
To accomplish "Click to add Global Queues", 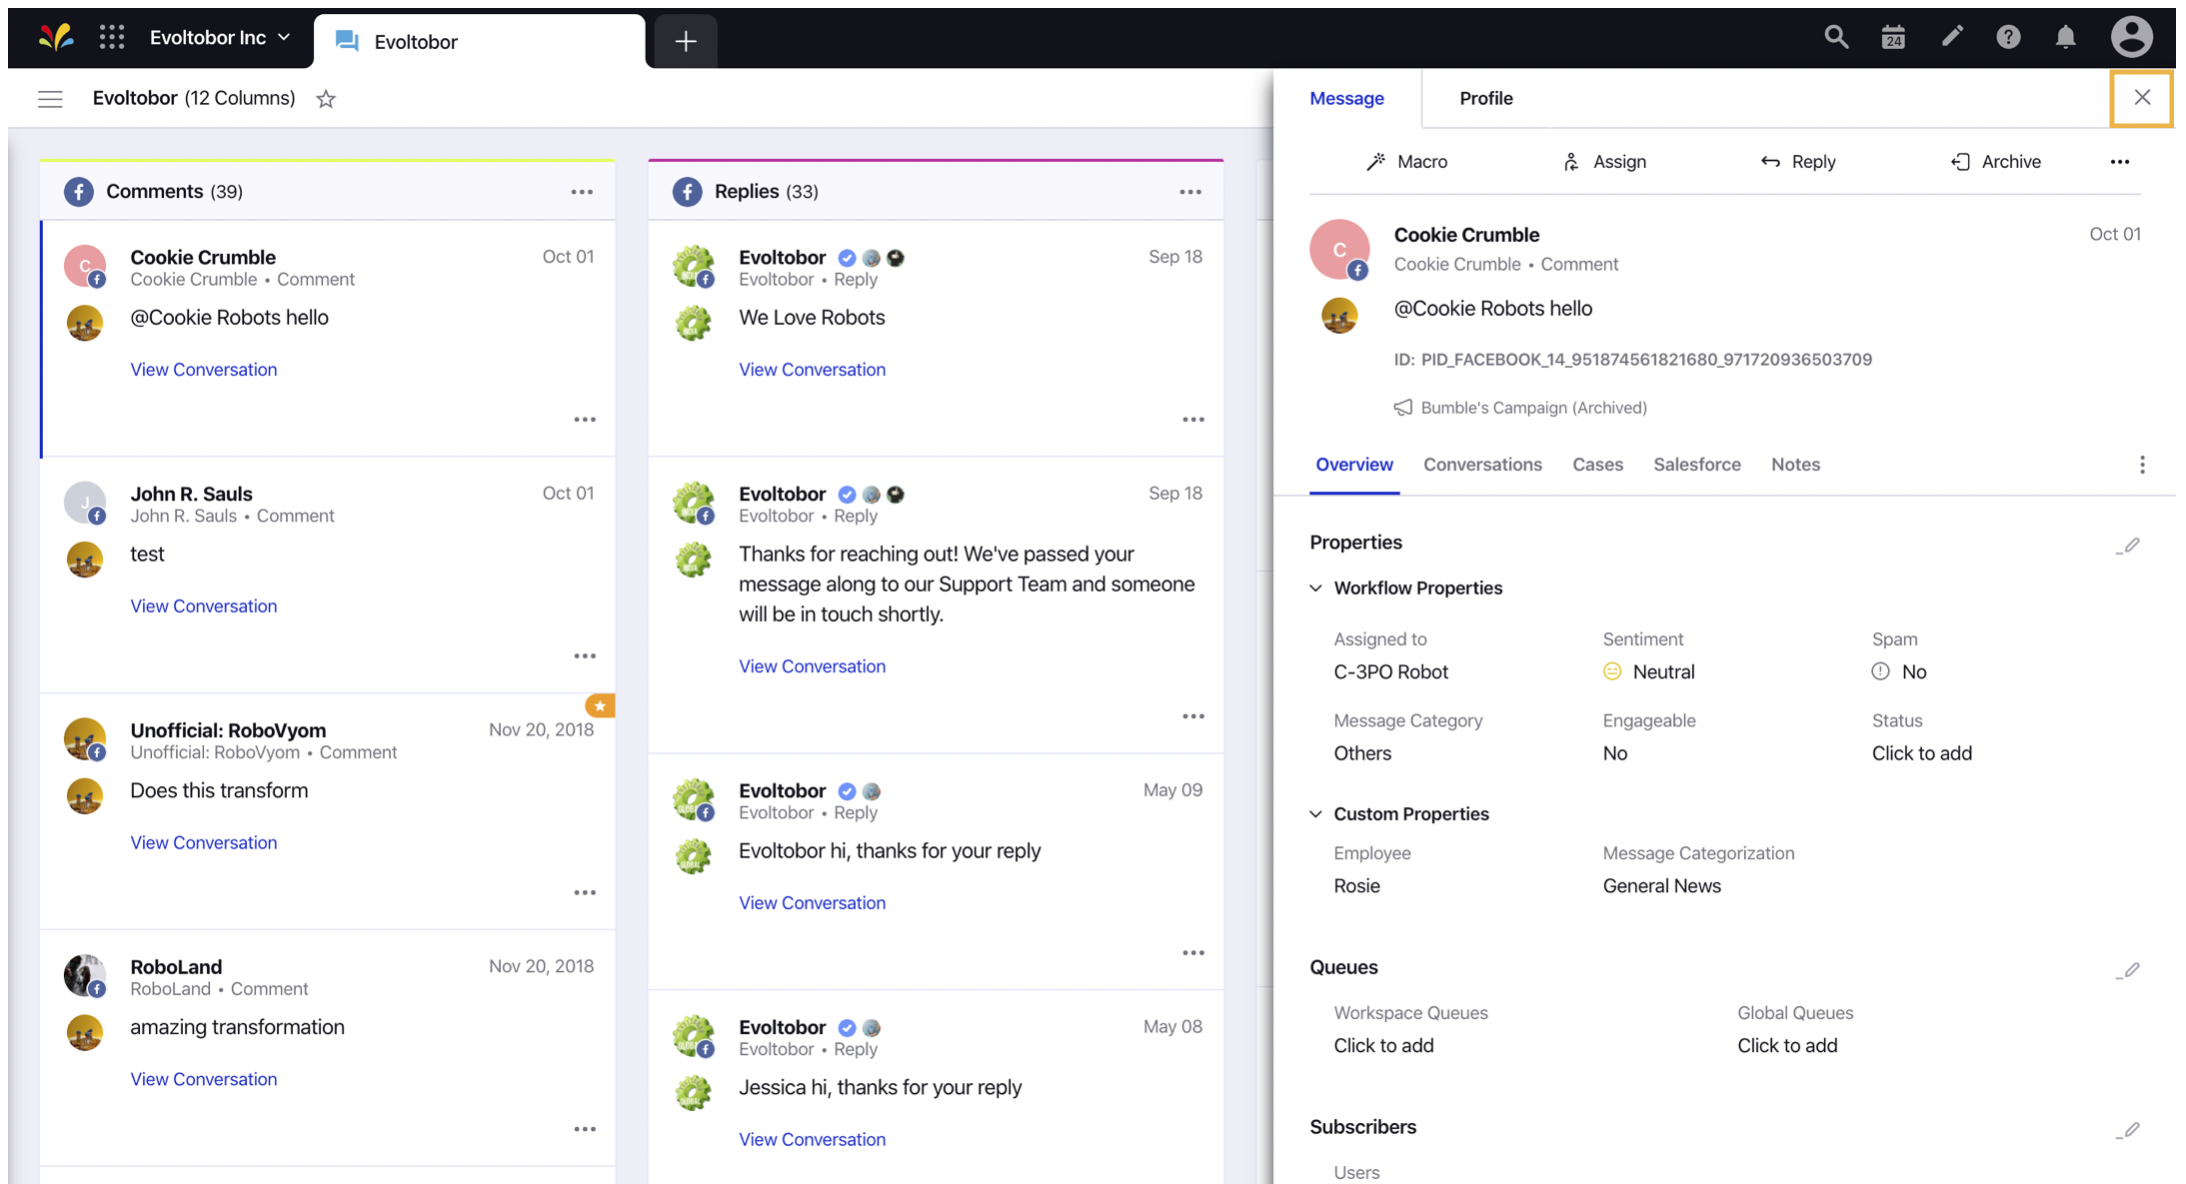I will coord(1787,1045).
